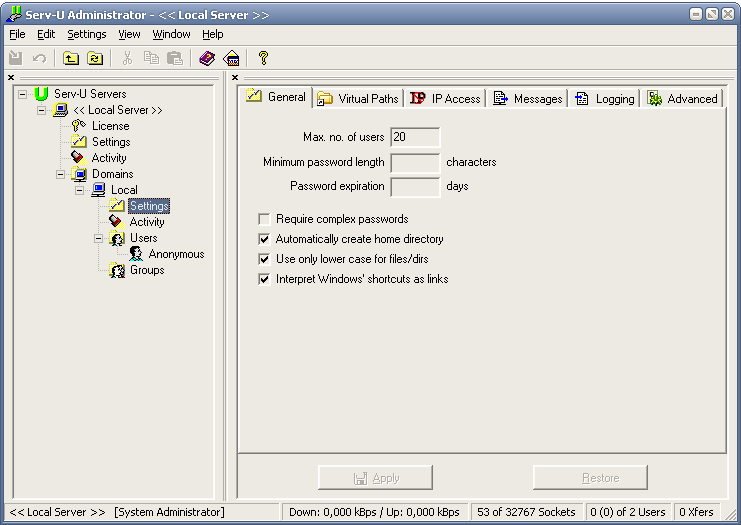
Task: Select Activity under the Local domain
Action: click(x=147, y=222)
